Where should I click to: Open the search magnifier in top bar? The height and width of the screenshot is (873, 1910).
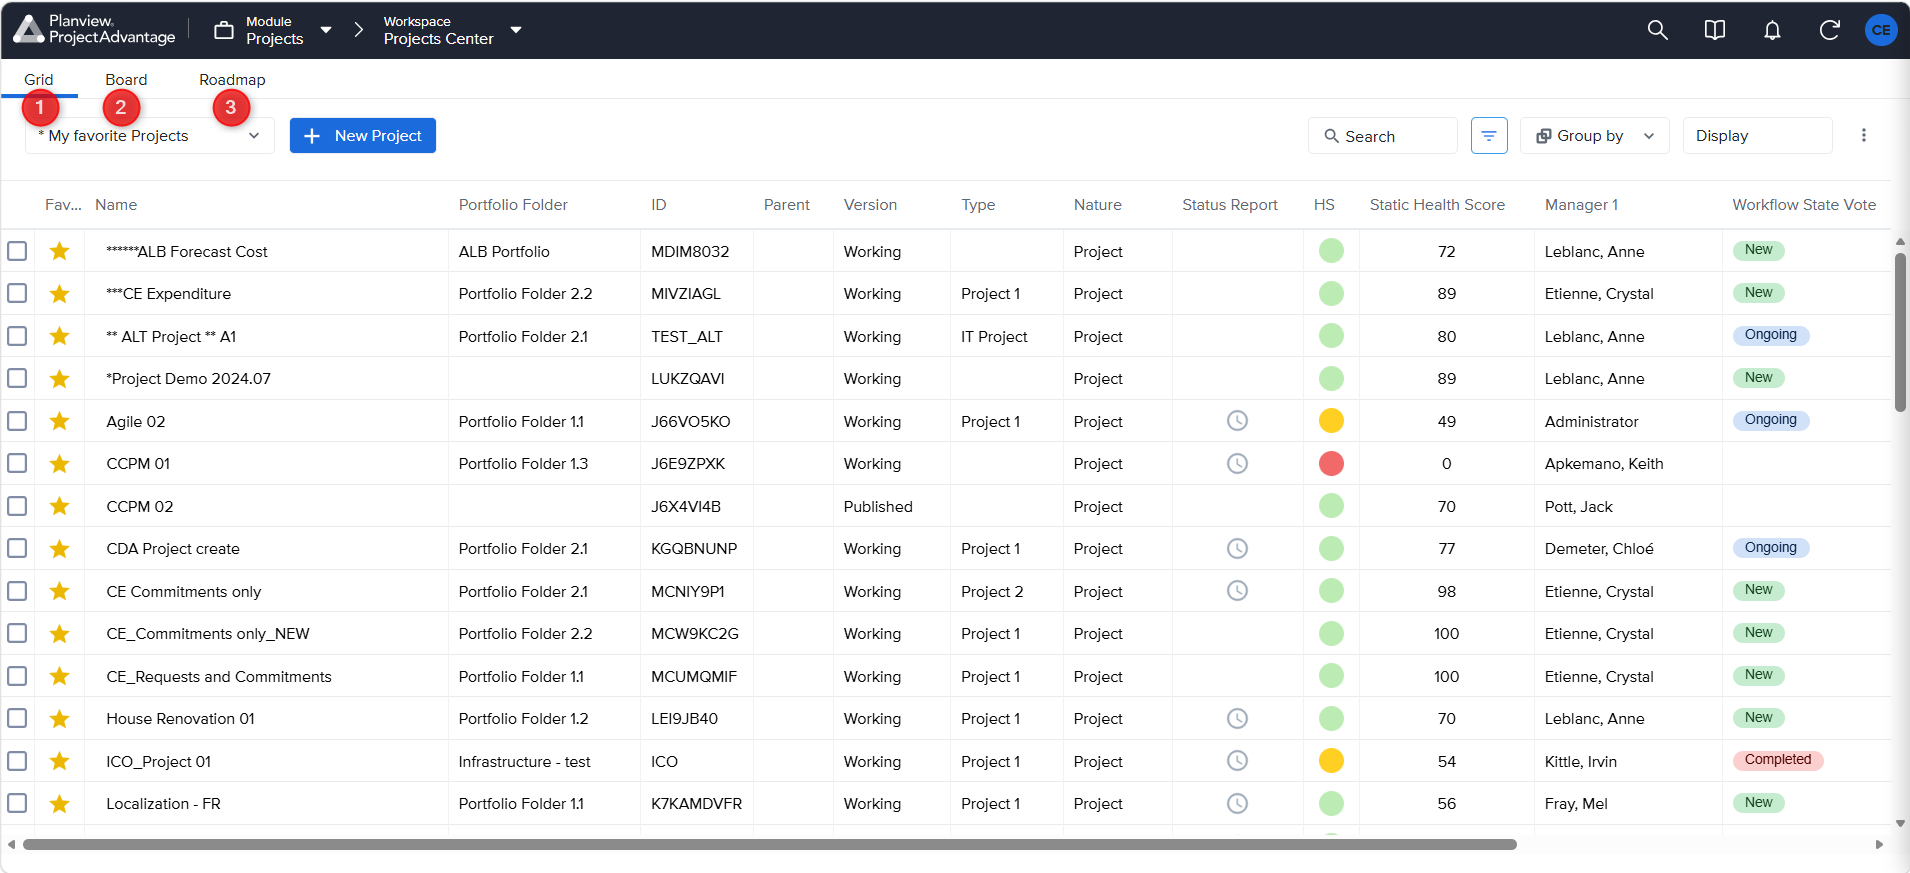(1657, 30)
